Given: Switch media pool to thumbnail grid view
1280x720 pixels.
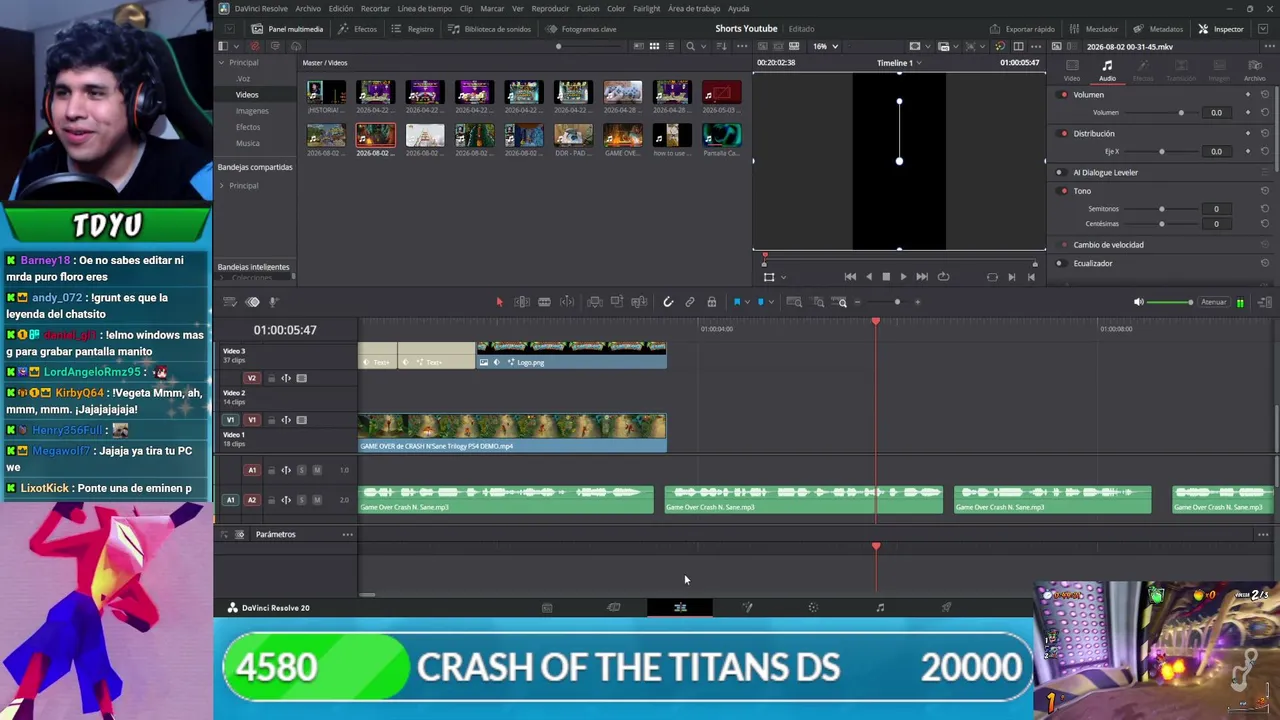Looking at the screenshot, I should (654, 46).
